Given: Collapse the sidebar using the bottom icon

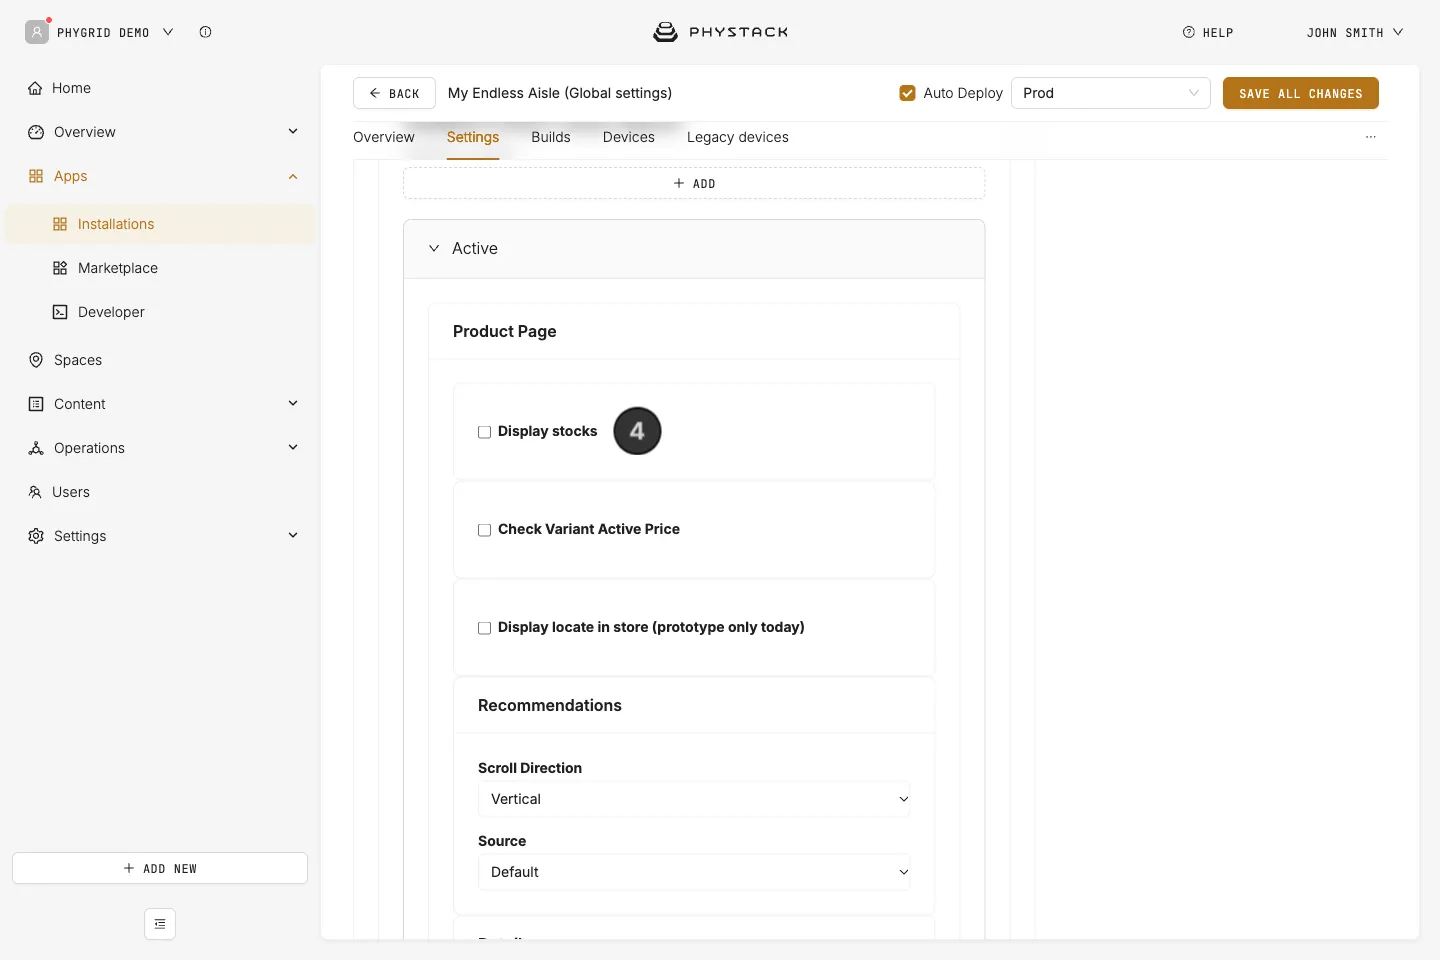Looking at the screenshot, I should tap(160, 924).
